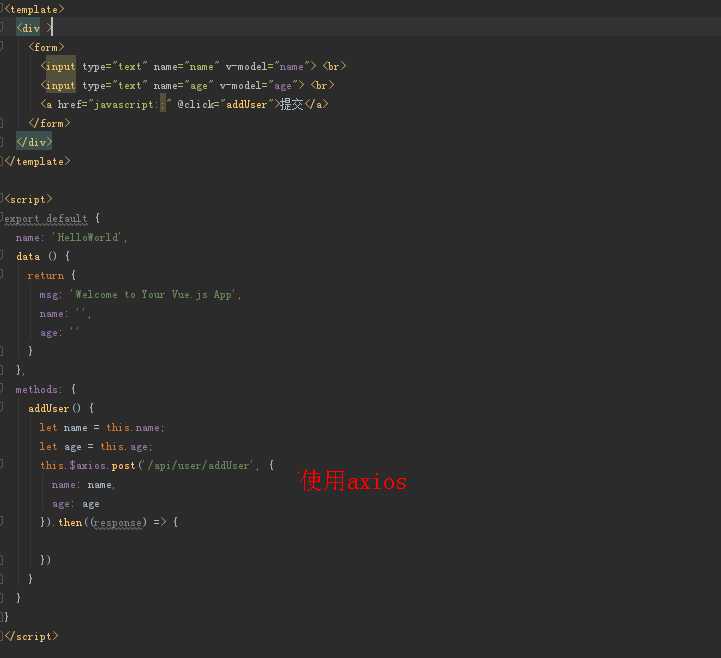Viewport: 721px width, 658px height.
Task: Collapse the fold marker beside the data () line
Action: (2, 257)
